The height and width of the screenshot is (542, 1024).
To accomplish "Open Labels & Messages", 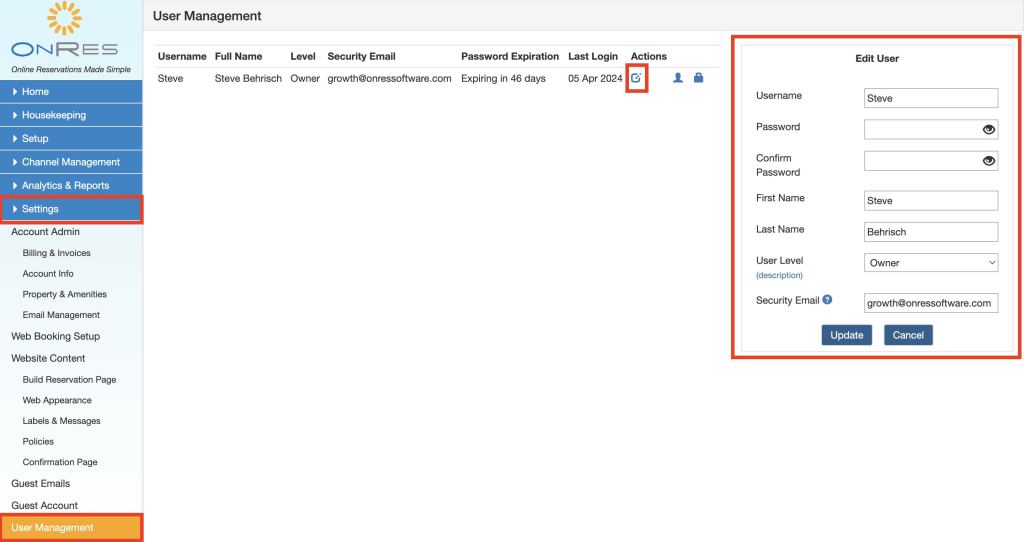I will point(61,421).
